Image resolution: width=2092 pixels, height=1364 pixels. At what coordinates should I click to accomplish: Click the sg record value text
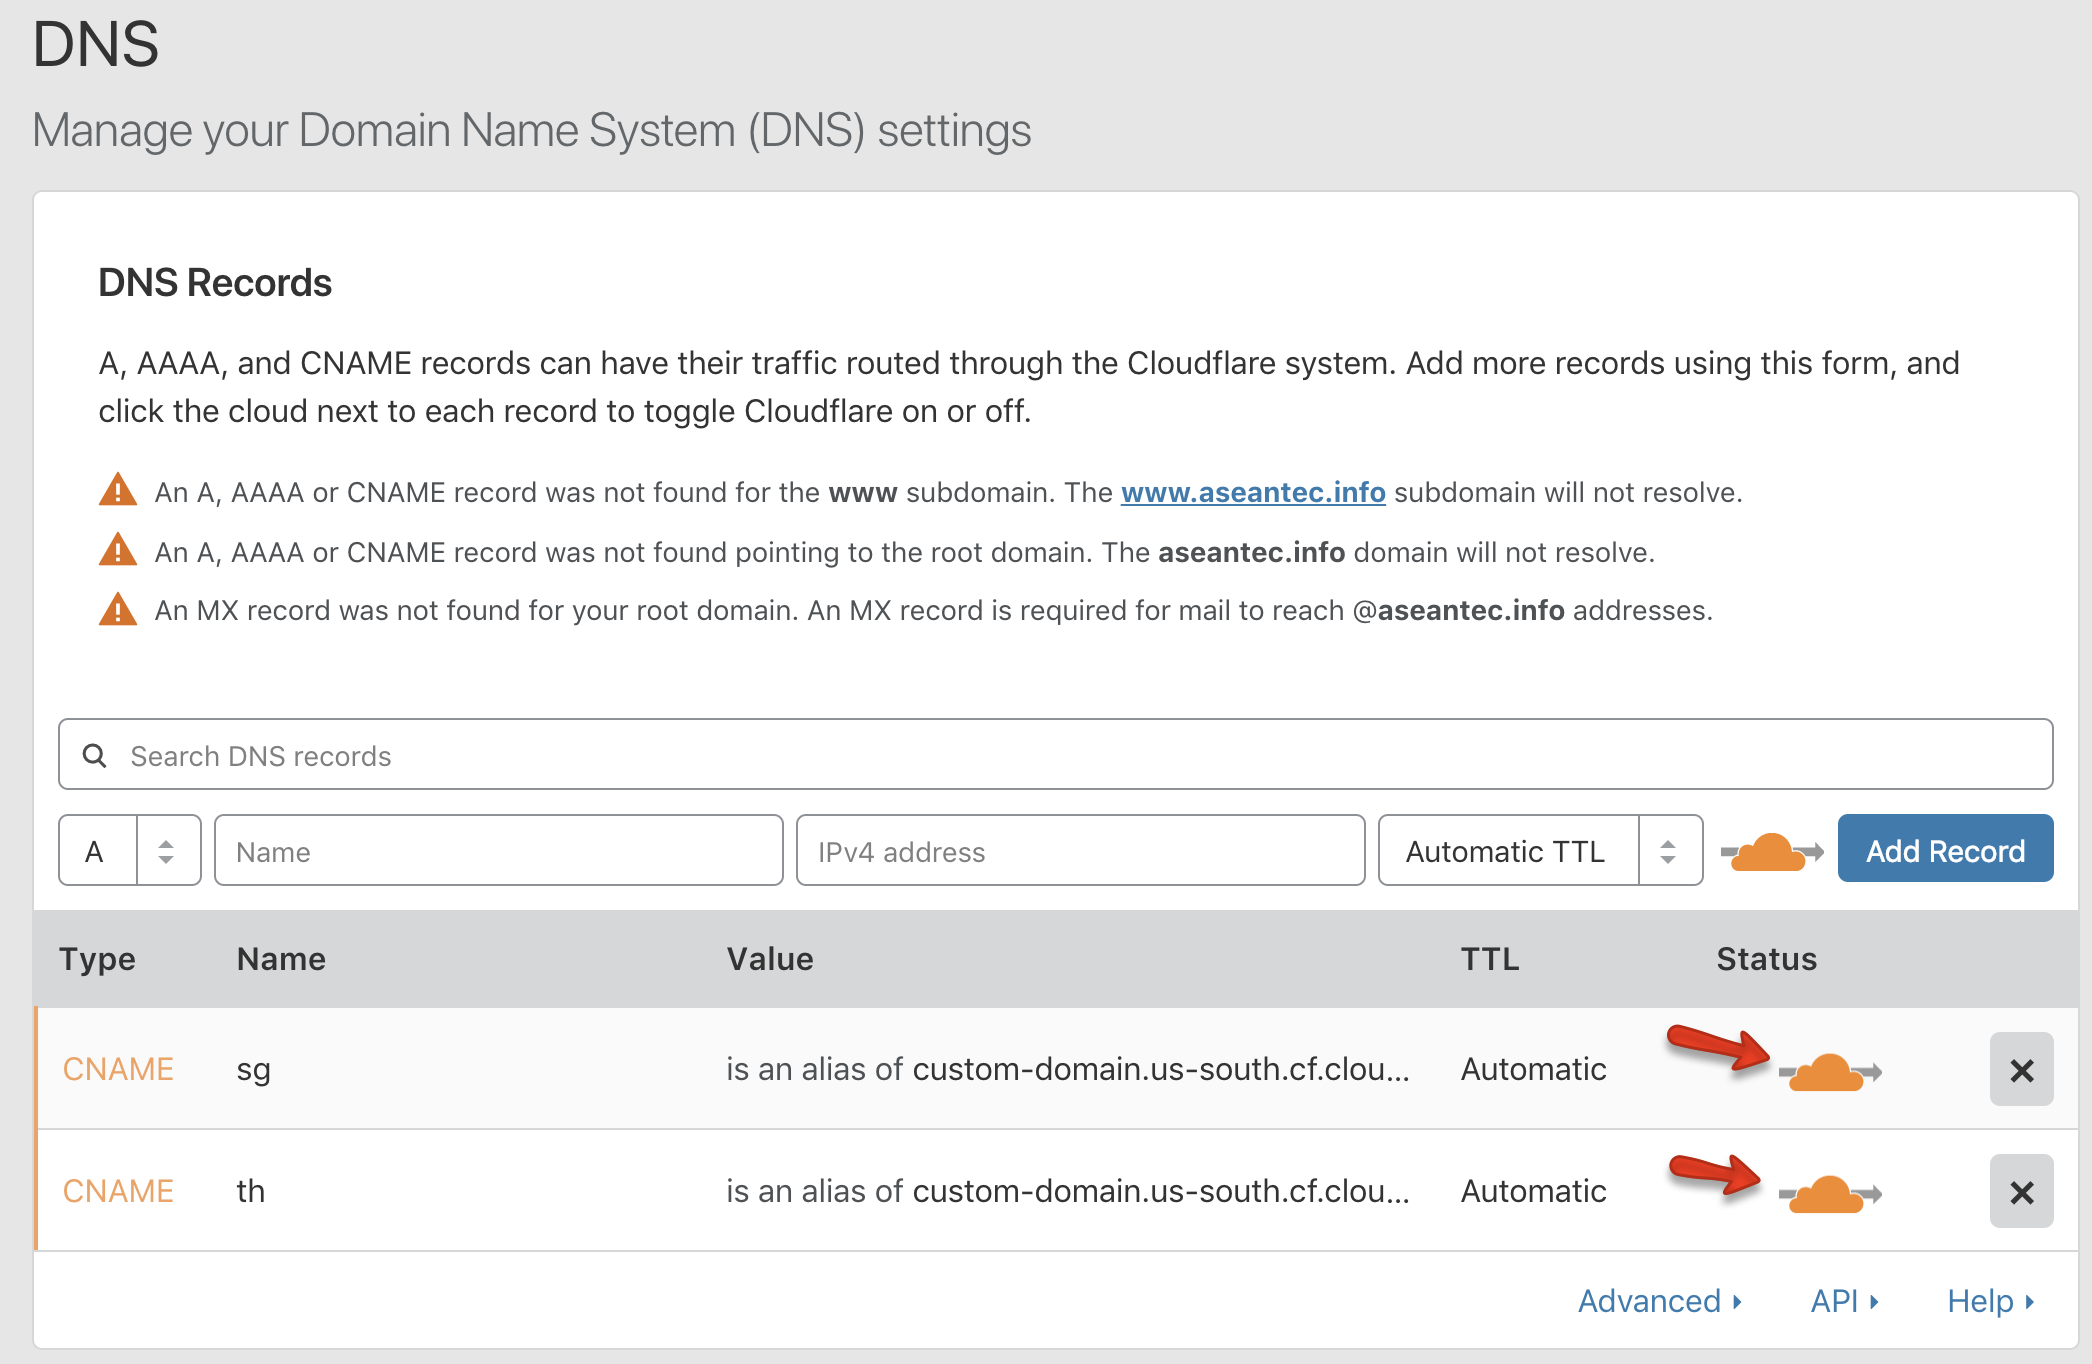click(1067, 1070)
